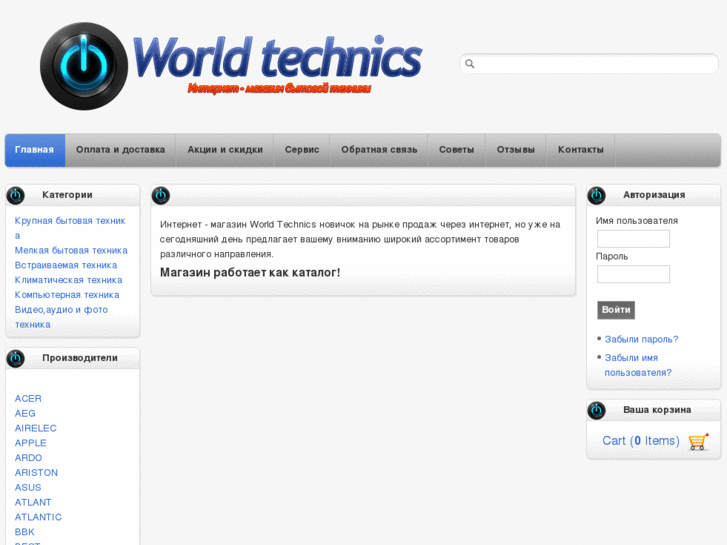This screenshot has height=545, width=727.
Task: Open the Контакты menu item
Action: coord(580,150)
